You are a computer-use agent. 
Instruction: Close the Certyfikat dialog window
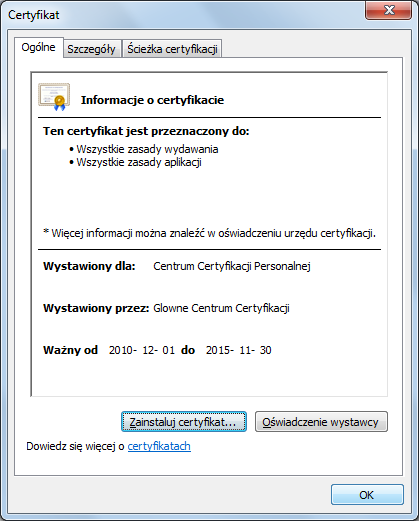pos(388,10)
